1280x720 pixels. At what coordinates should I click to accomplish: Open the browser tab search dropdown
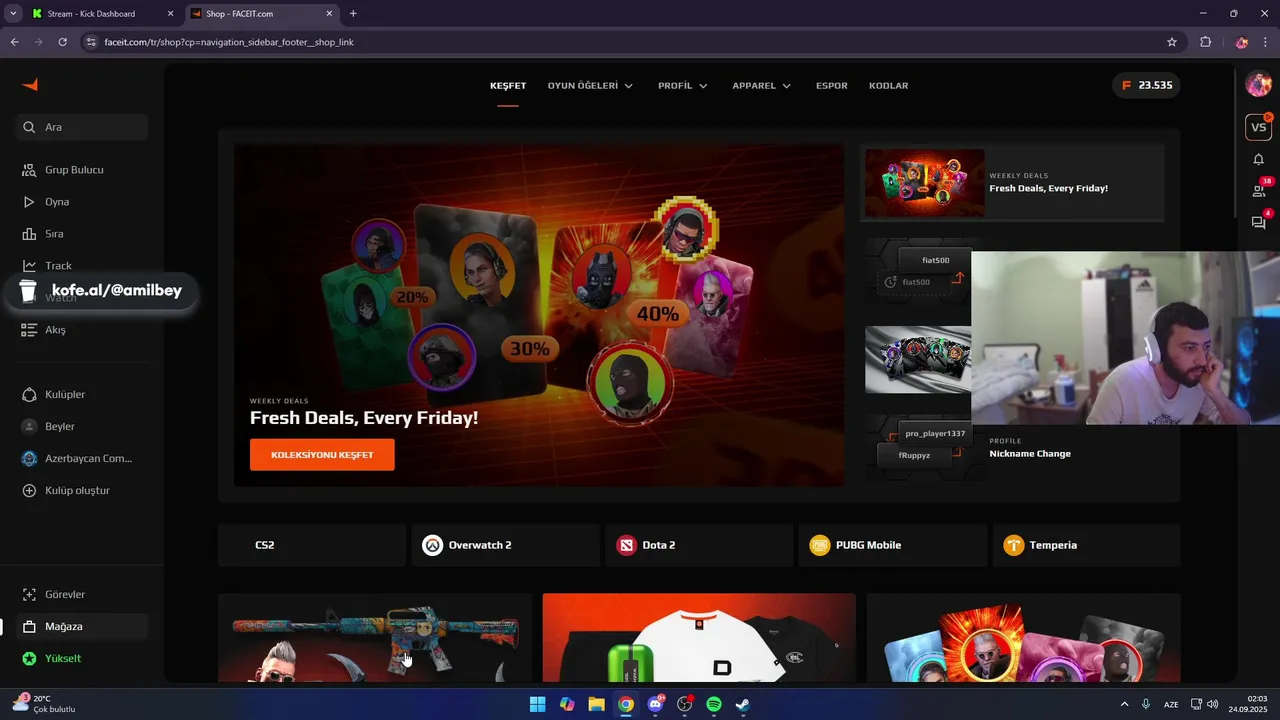(12, 14)
